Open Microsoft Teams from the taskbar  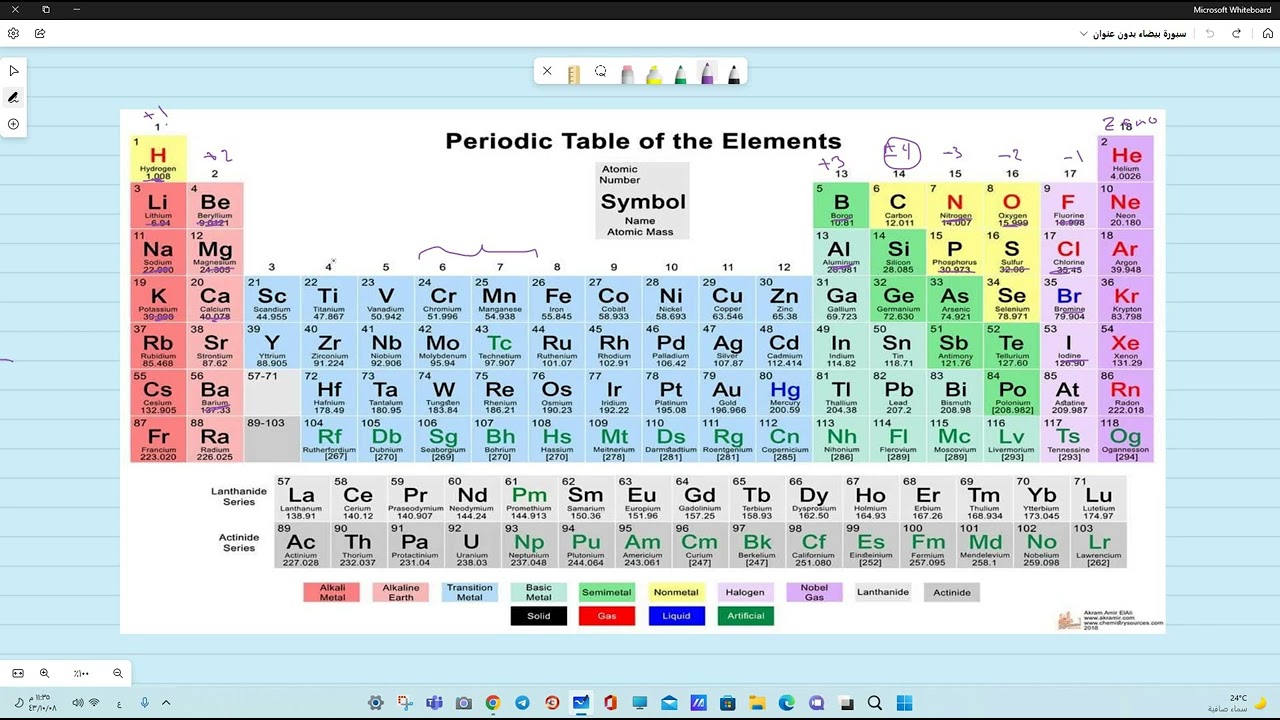(434, 703)
